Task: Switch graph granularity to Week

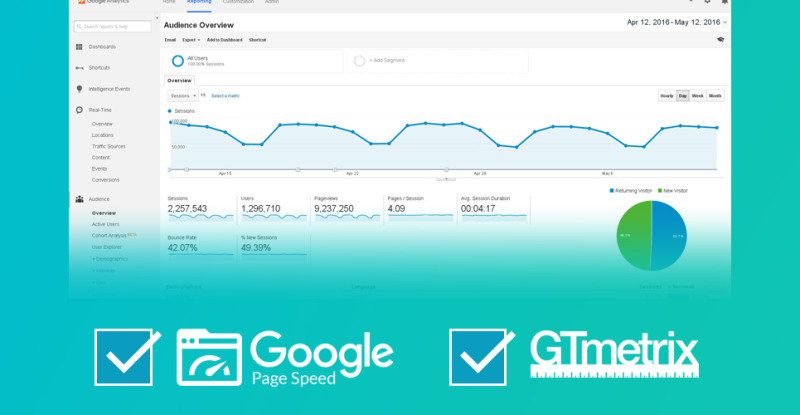Action: click(x=697, y=95)
